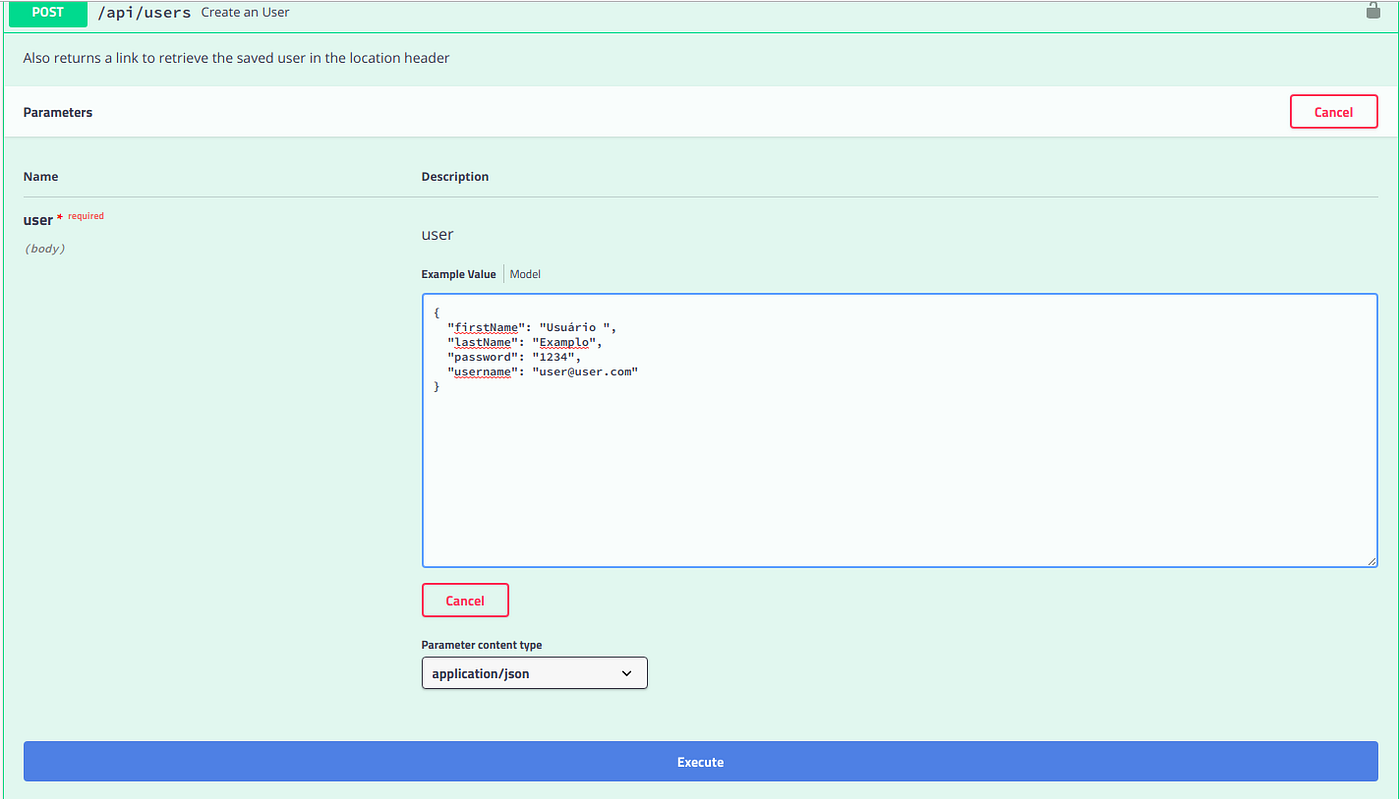Open the Parameter content type dropdown
The image size is (1400, 799).
pos(534,672)
